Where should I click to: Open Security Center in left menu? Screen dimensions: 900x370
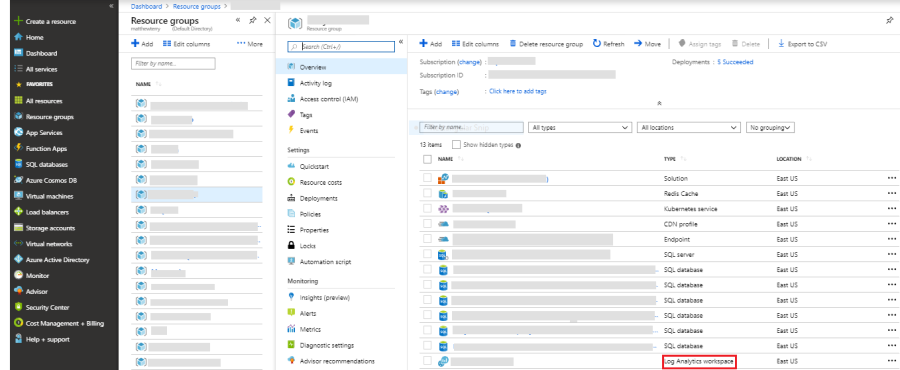click(47, 307)
